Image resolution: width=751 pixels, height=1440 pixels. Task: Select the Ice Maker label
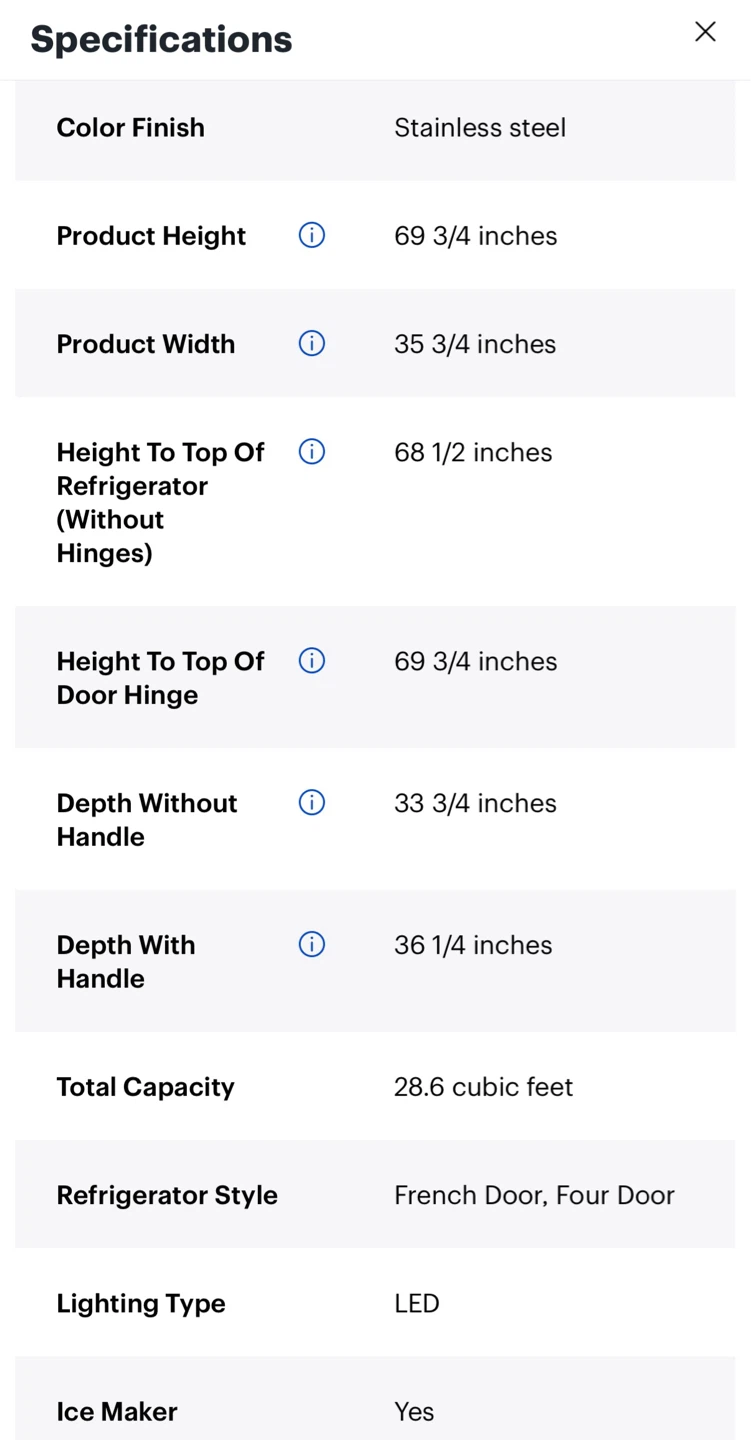(x=117, y=1411)
